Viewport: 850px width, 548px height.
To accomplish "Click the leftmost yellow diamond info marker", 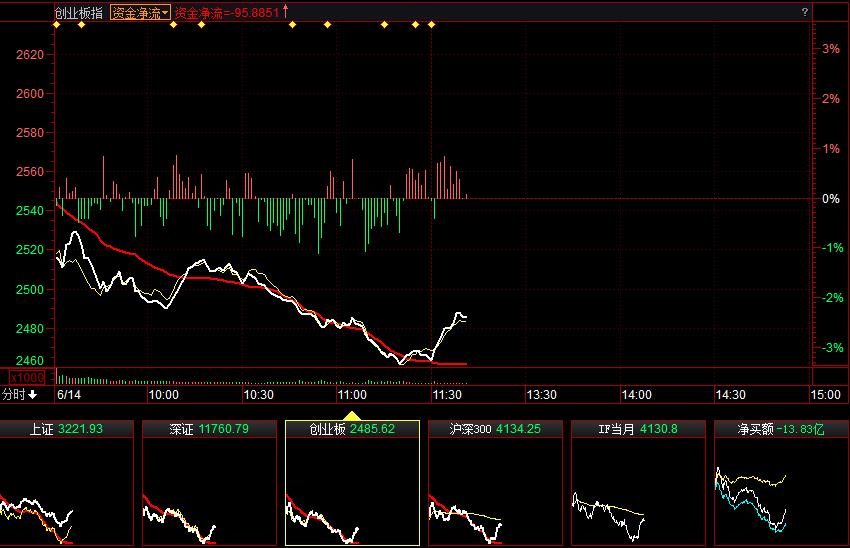I will click(56, 24).
